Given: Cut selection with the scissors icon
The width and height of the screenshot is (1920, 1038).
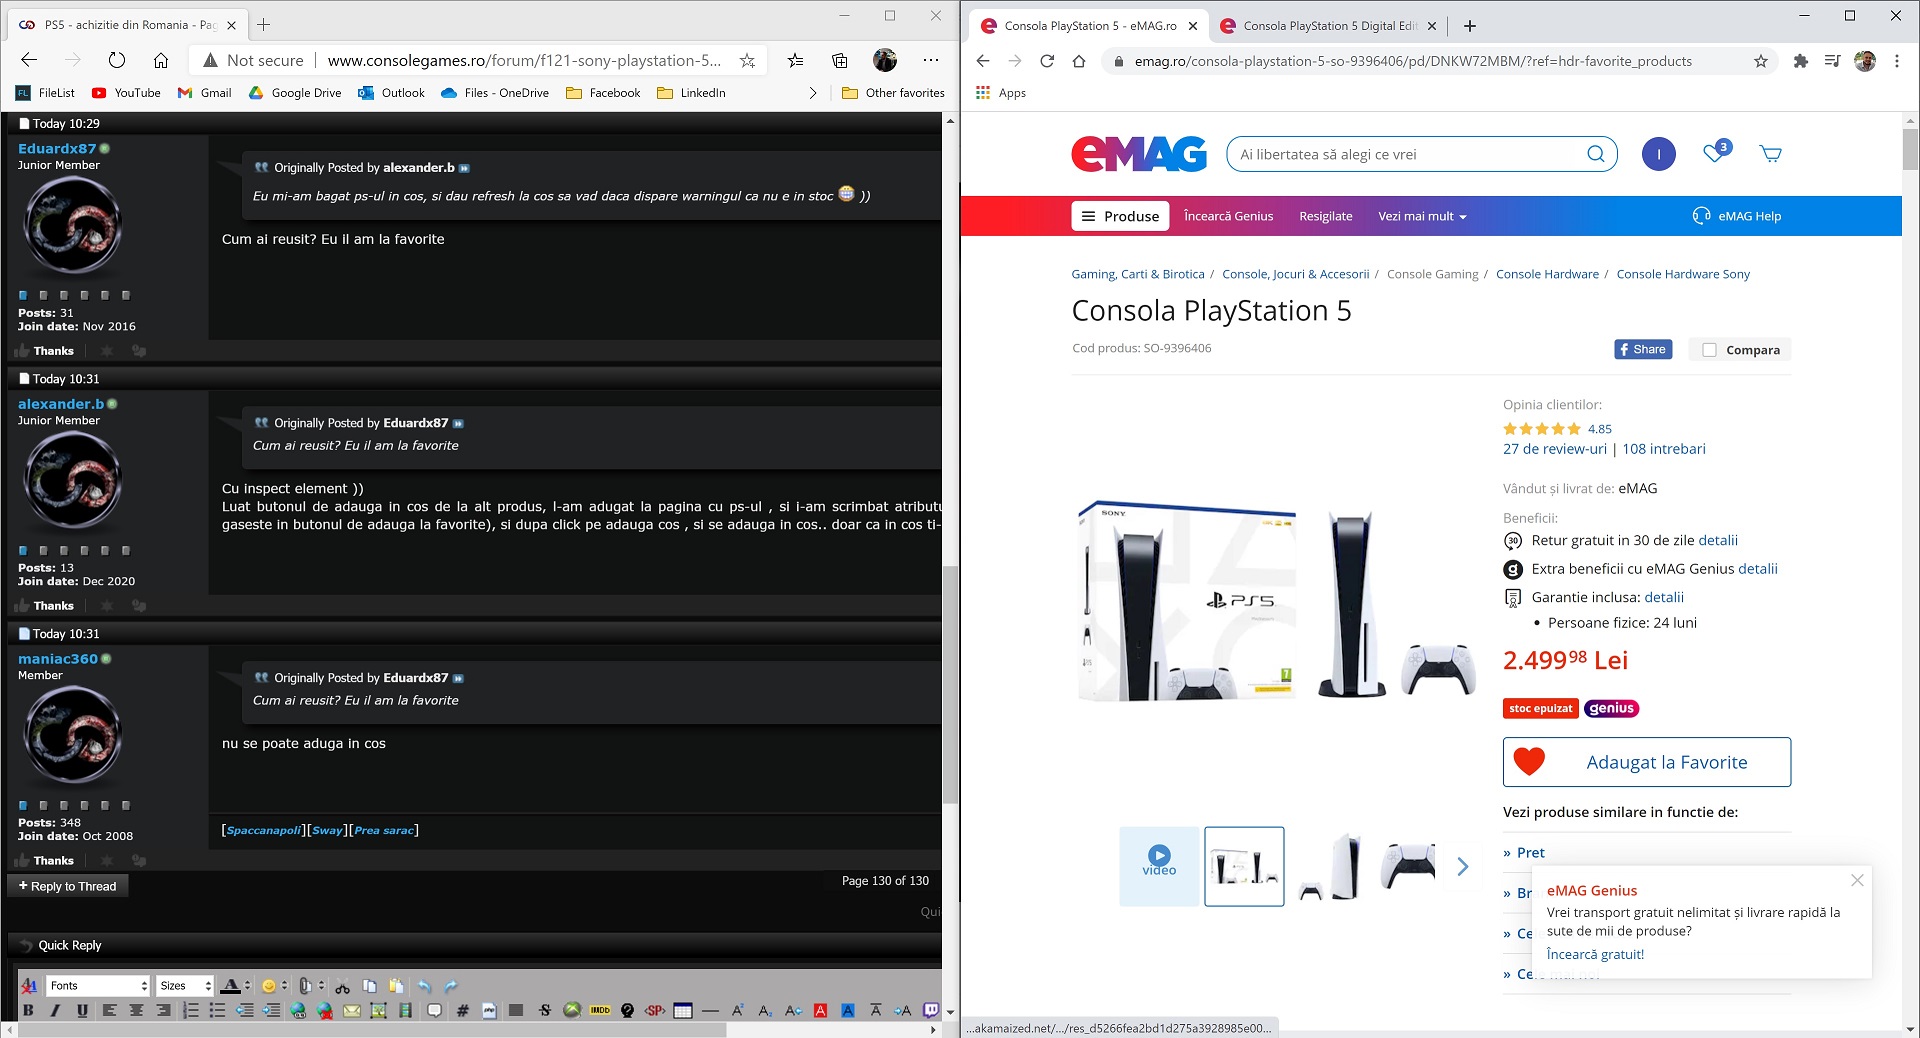Looking at the screenshot, I should pos(343,986).
